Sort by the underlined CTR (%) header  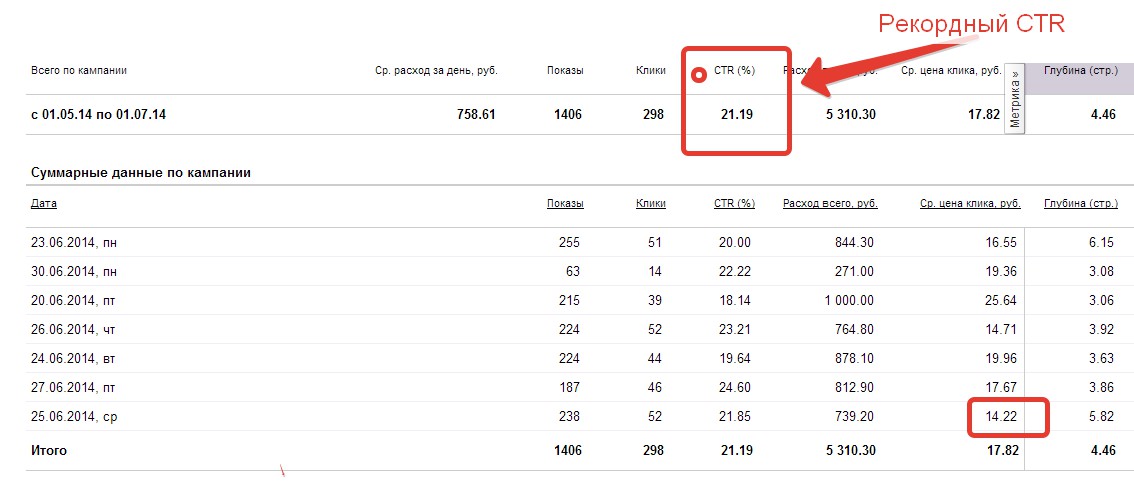click(x=734, y=203)
